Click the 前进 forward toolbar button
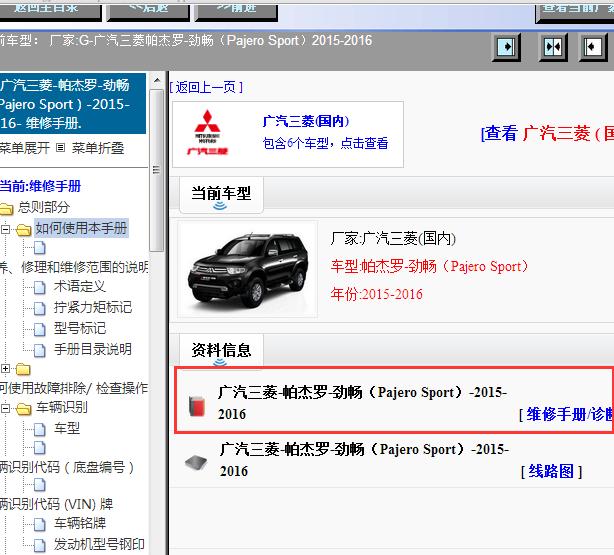The image size is (614, 555). pyautogui.click(x=236, y=12)
